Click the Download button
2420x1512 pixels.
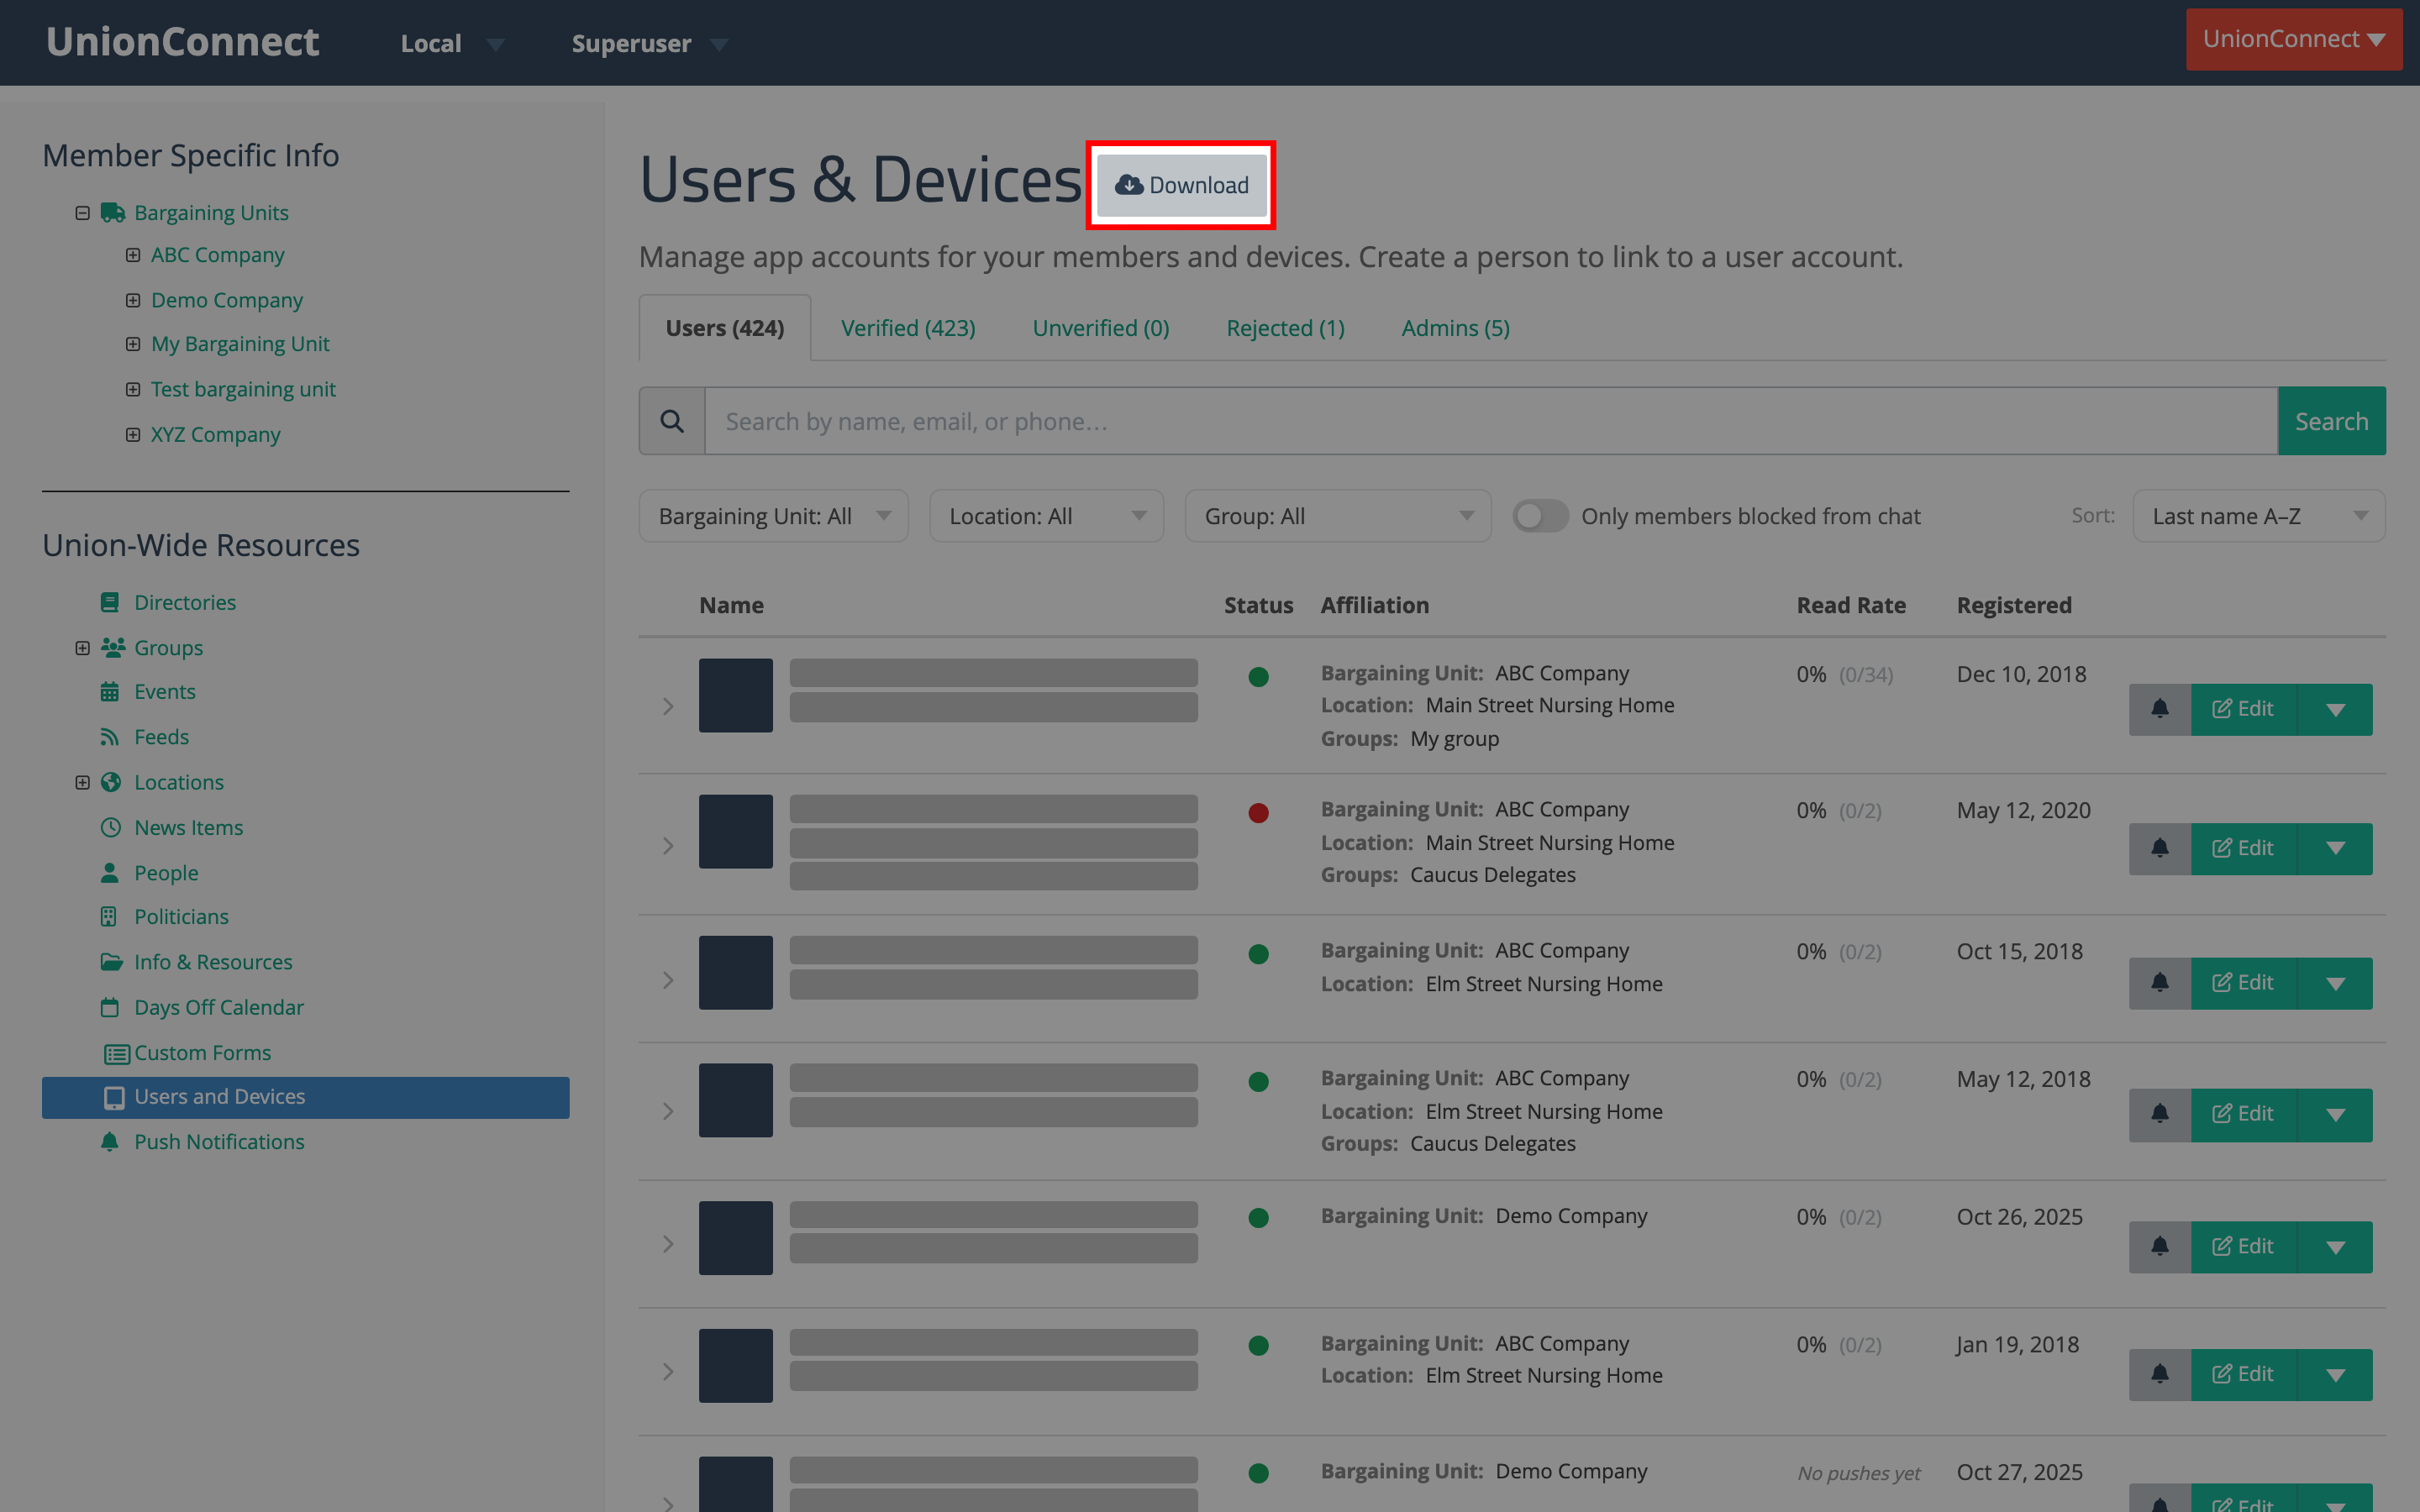(x=1181, y=185)
